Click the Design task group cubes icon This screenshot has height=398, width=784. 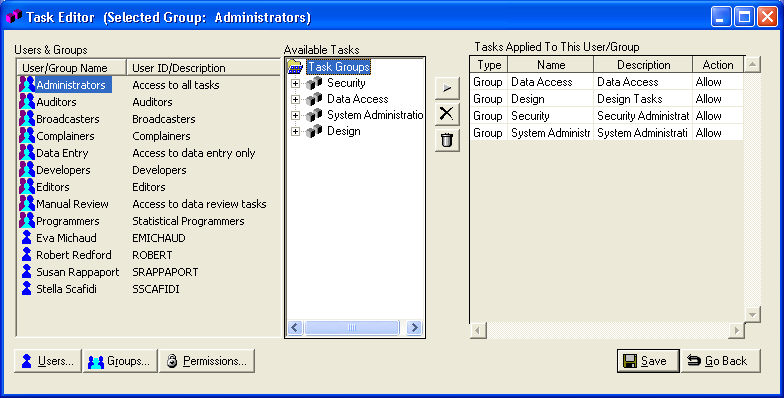314,131
